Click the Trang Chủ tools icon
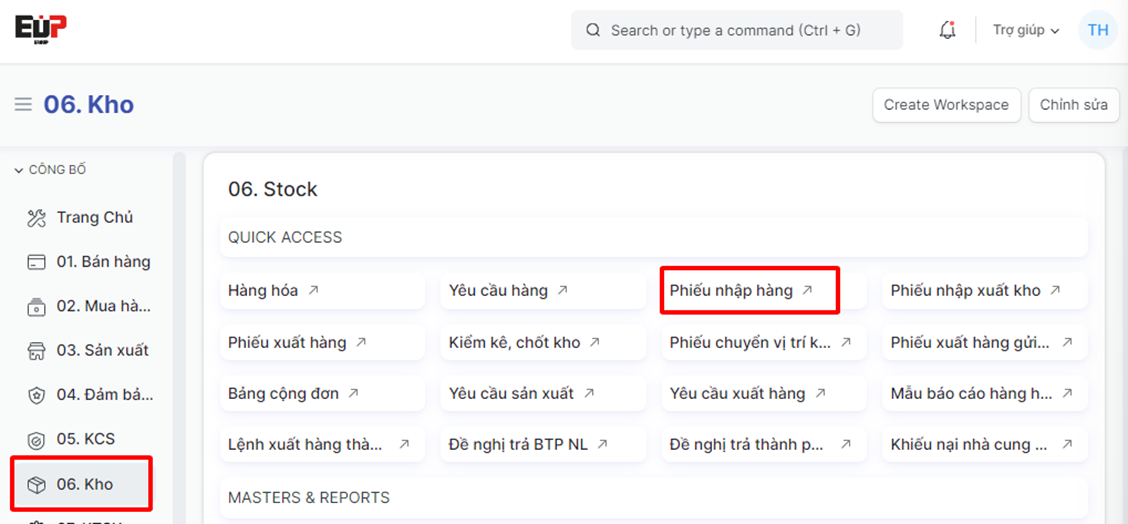1128x524 pixels. click(x=37, y=218)
